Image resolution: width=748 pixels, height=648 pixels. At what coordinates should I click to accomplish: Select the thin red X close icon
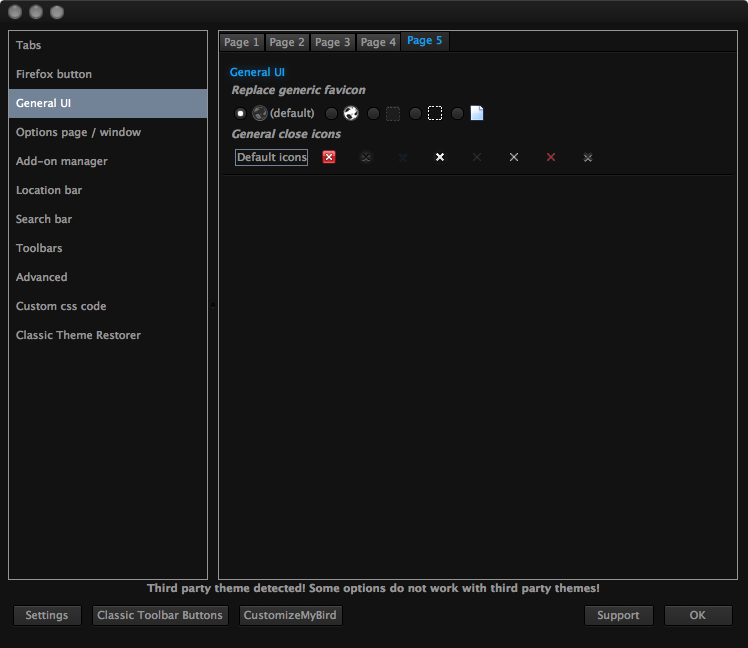pos(551,157)
